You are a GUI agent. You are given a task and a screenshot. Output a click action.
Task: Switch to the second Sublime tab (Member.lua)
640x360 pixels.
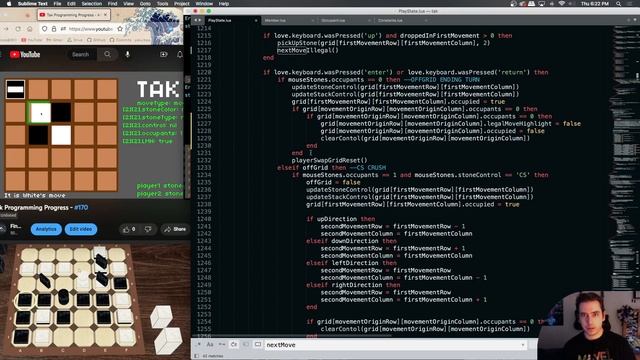tap(288, 20)
